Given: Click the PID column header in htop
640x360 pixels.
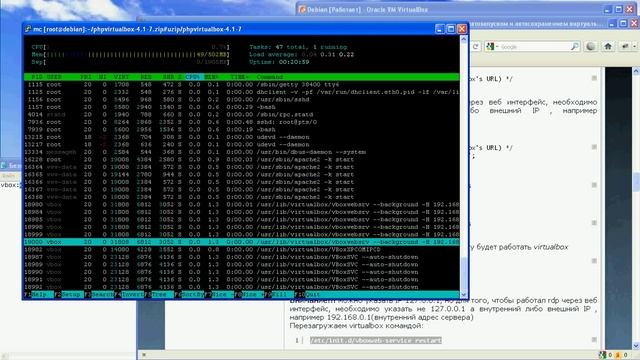Looking at the screenshot, I should click(x=37, y=77).
